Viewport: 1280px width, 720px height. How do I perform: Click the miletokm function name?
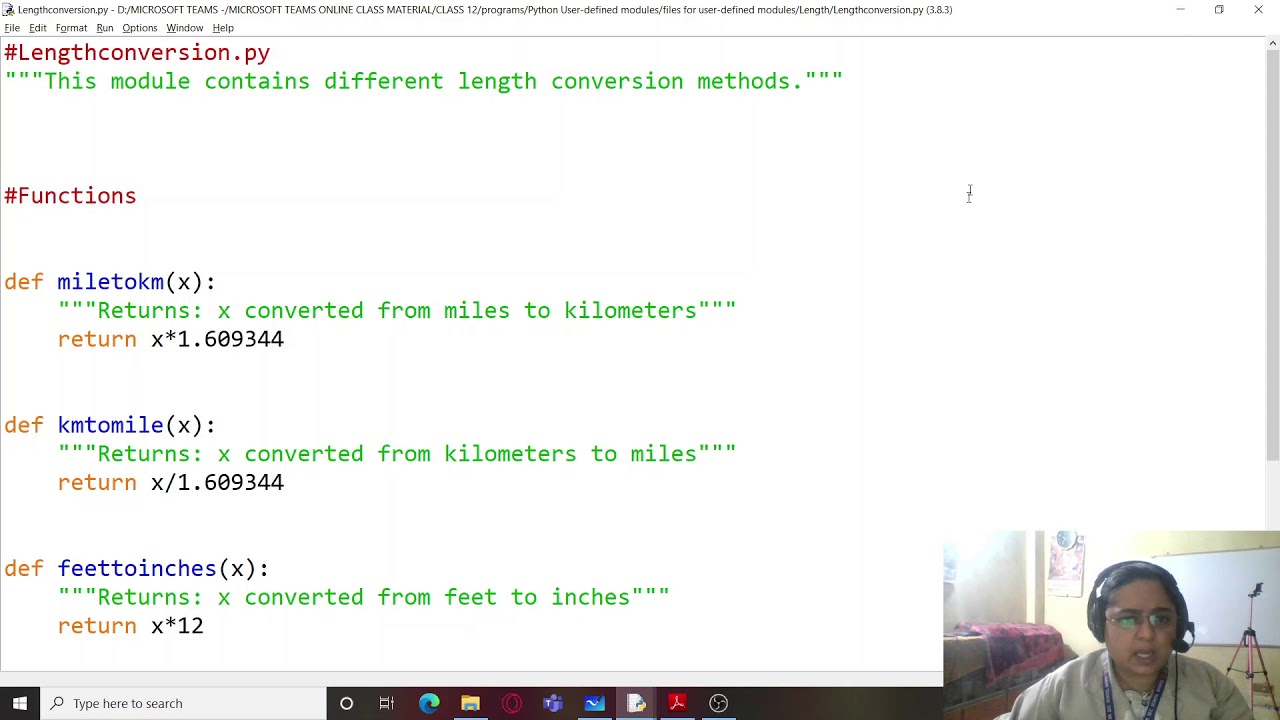(110, 282)
